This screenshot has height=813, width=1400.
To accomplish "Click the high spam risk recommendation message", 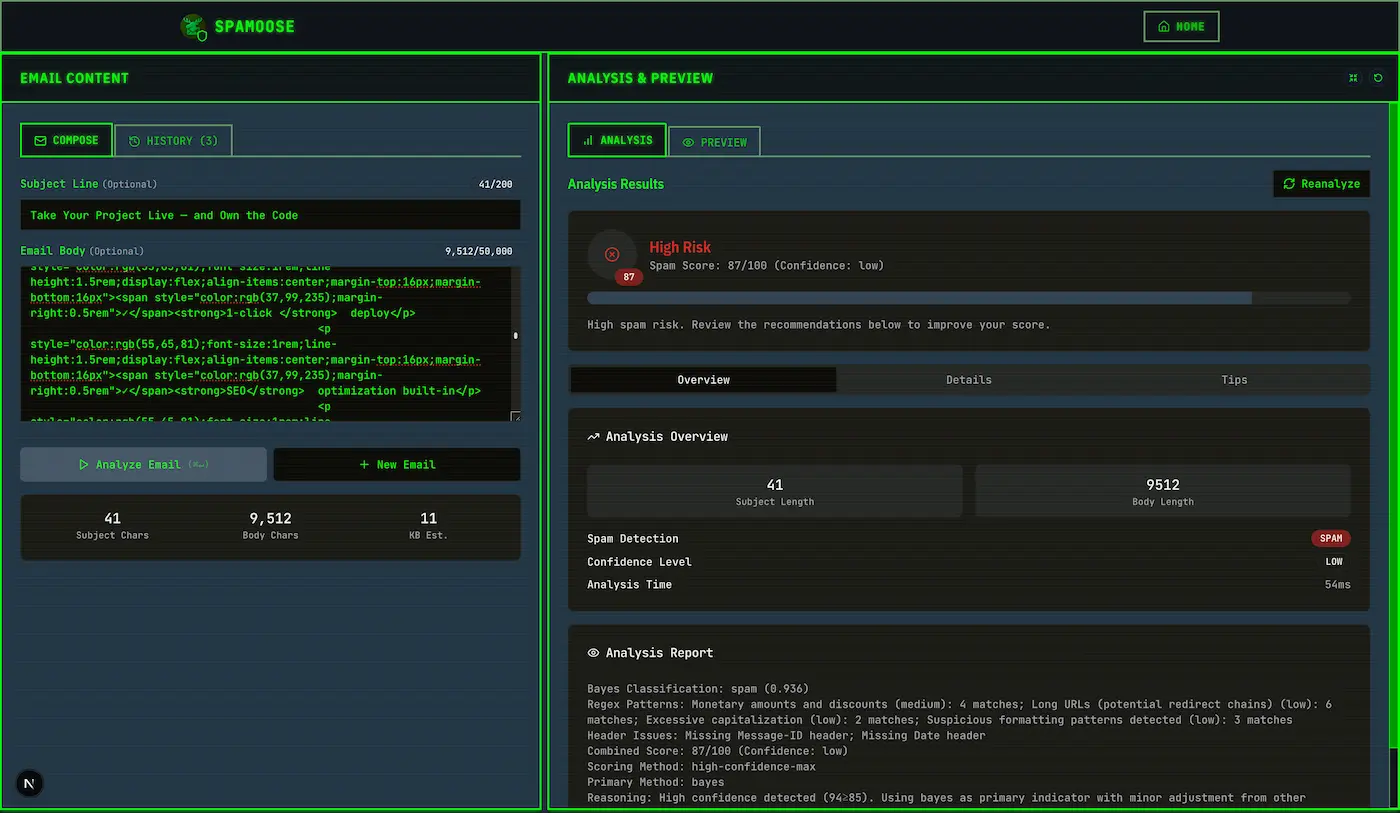I will [819, 325].
